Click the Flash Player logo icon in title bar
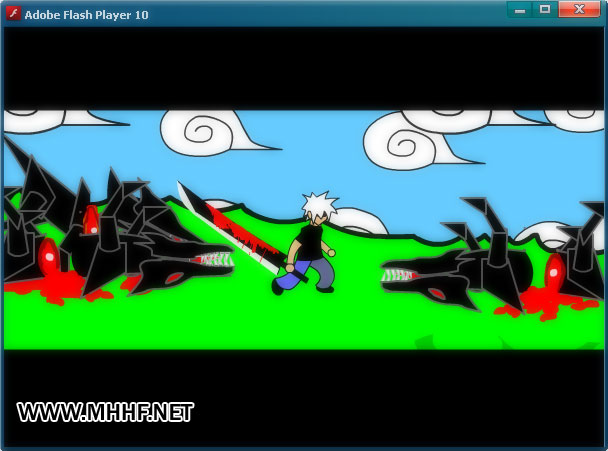This screenshot has height=451, width=608. 13,14
